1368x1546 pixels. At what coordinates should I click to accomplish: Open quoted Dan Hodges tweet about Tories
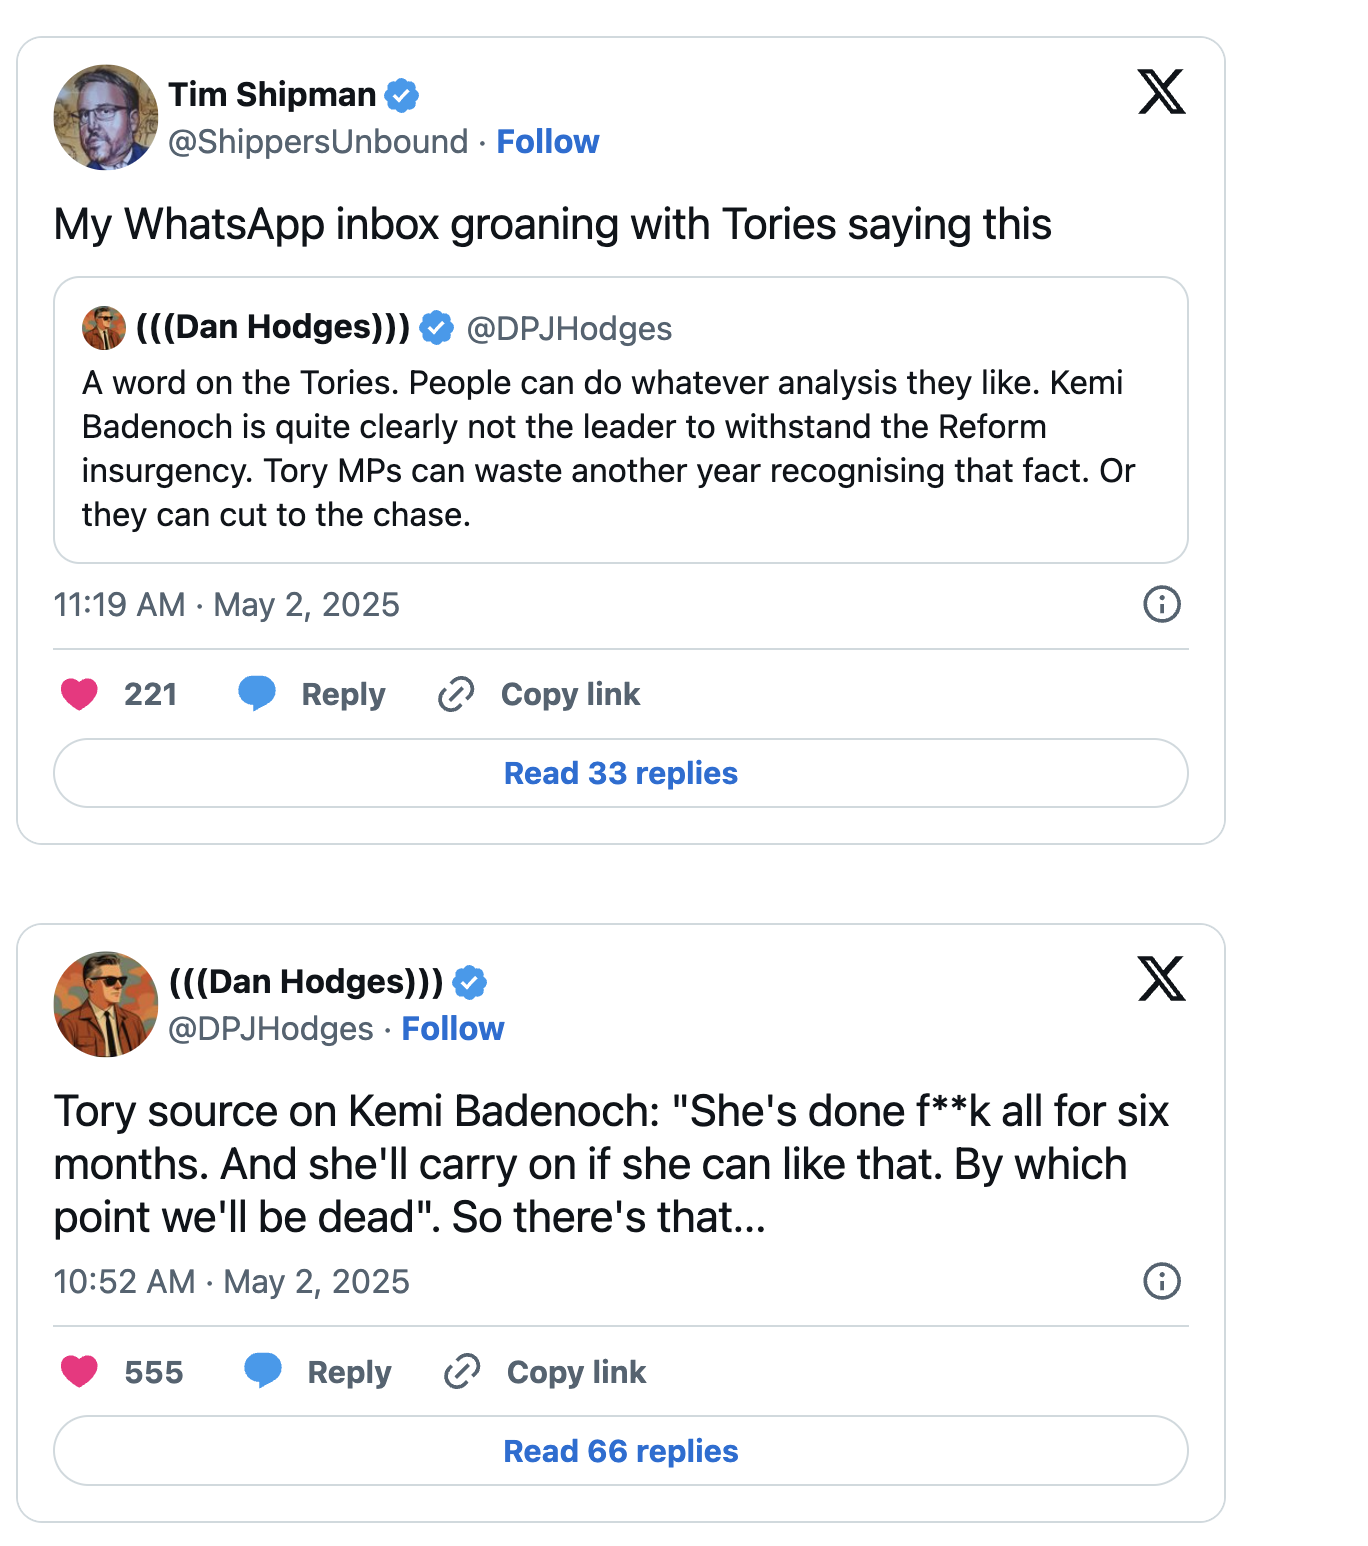[621, 420]
